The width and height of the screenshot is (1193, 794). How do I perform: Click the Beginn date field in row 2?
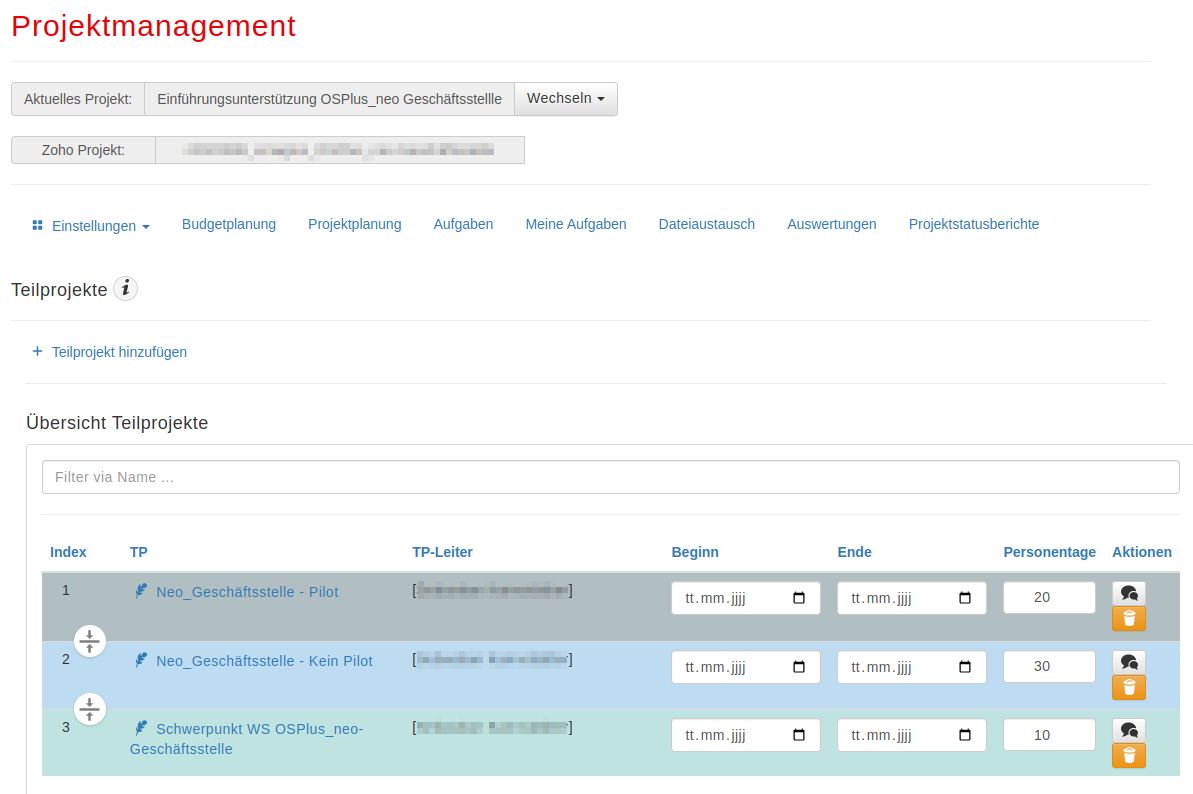tap(746, 667)
